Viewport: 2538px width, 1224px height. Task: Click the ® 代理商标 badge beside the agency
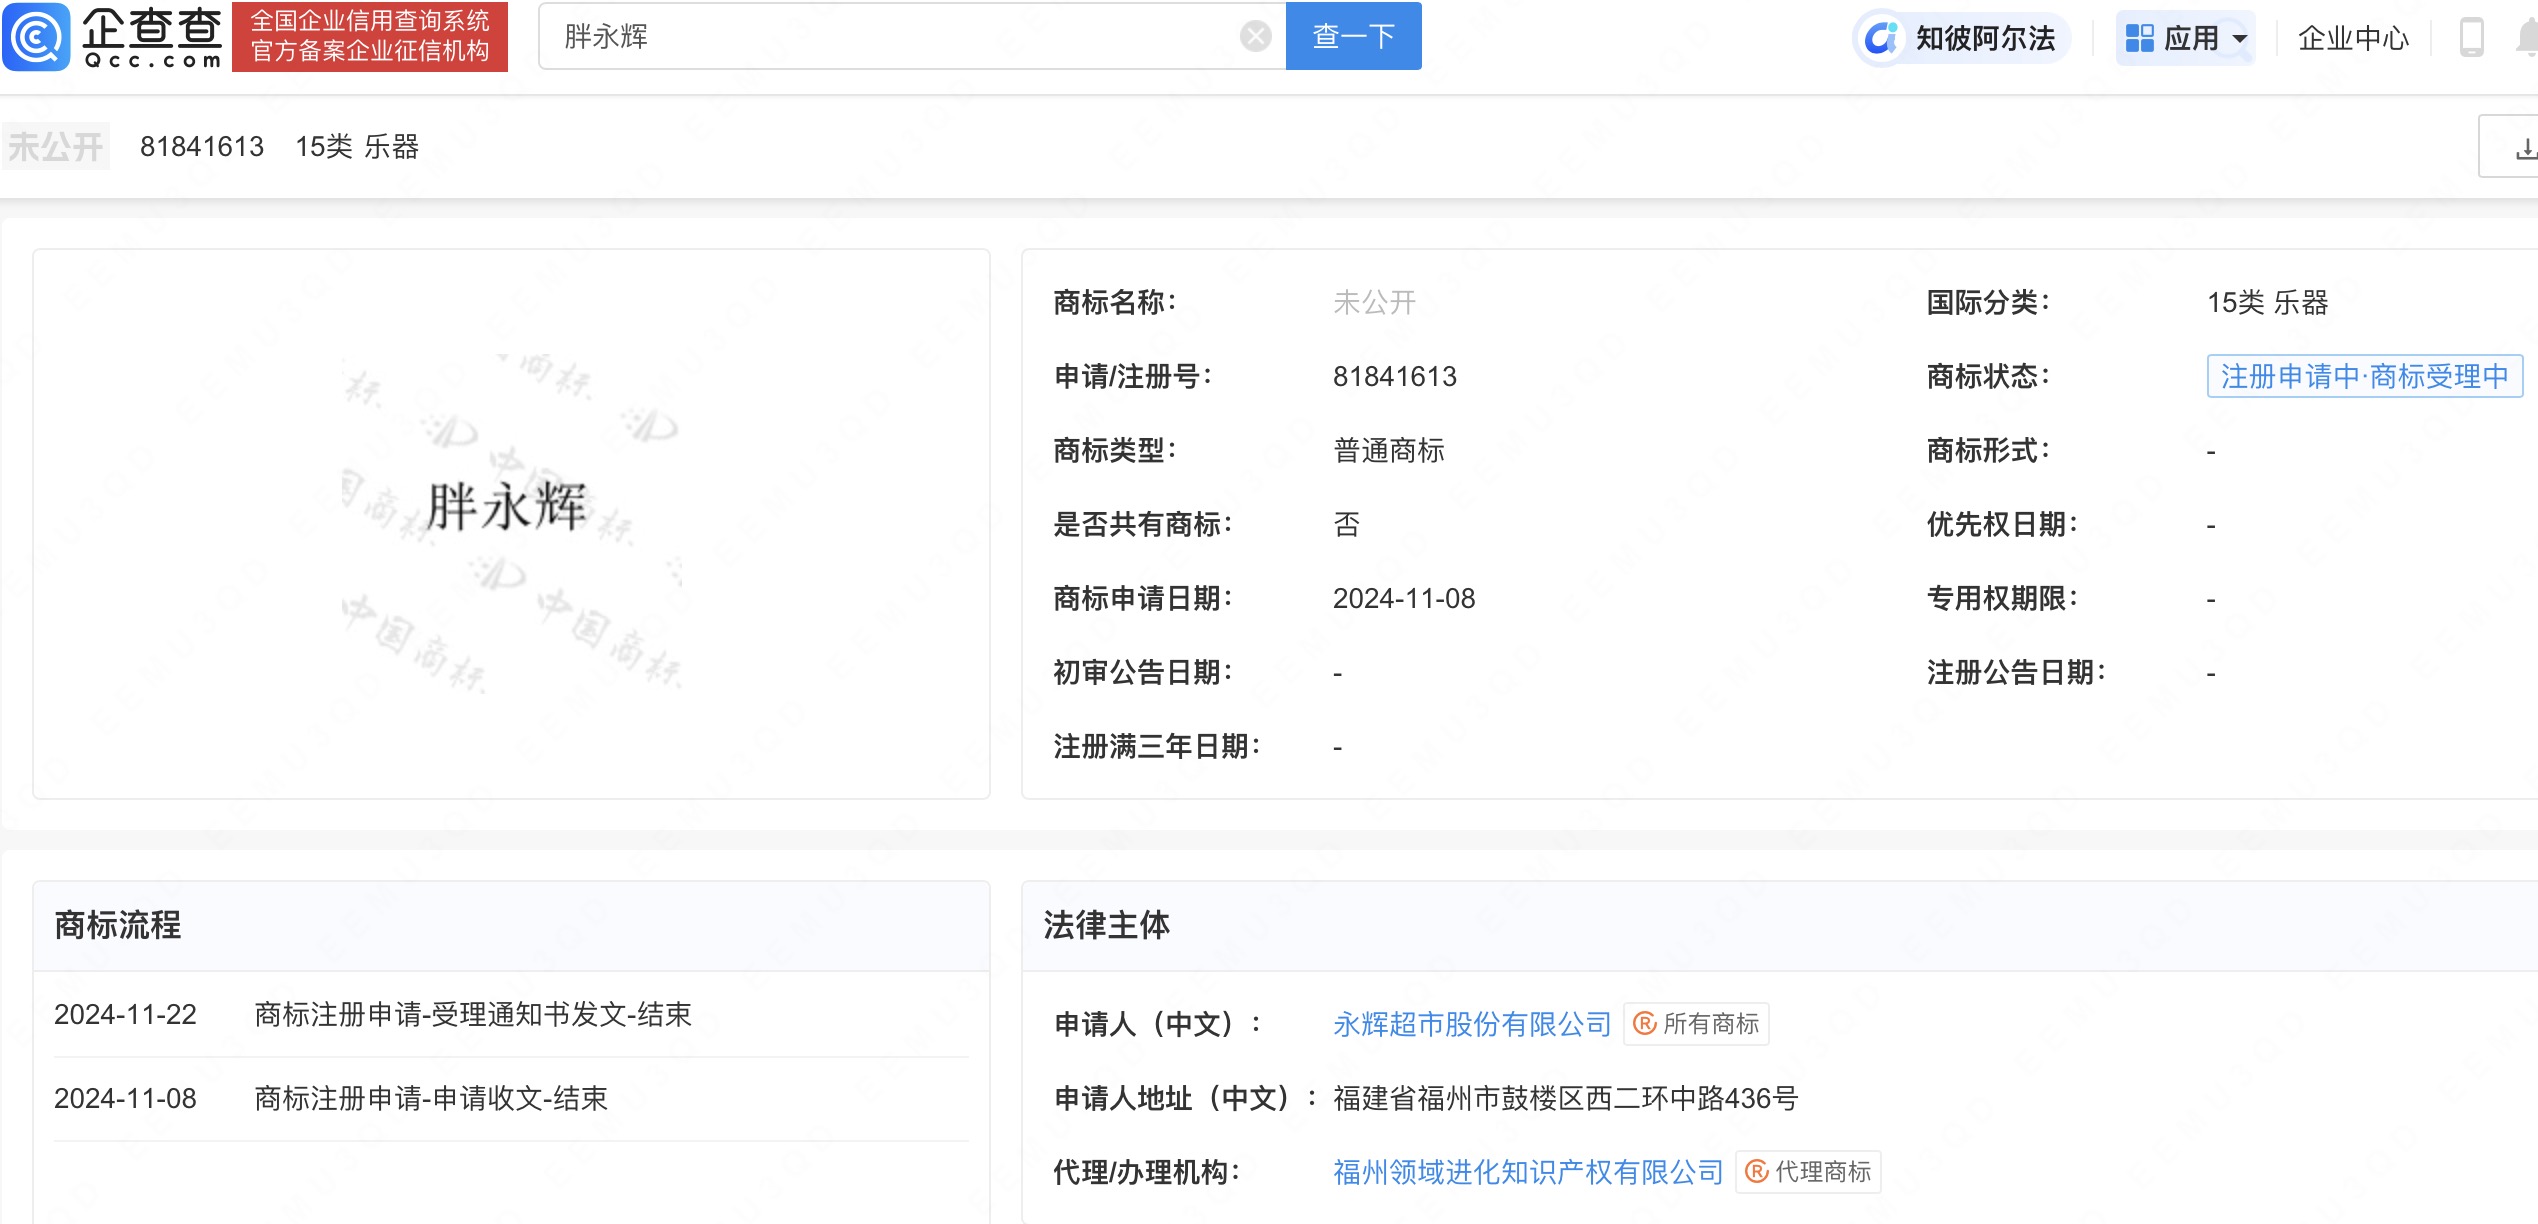(1806, 1173)
